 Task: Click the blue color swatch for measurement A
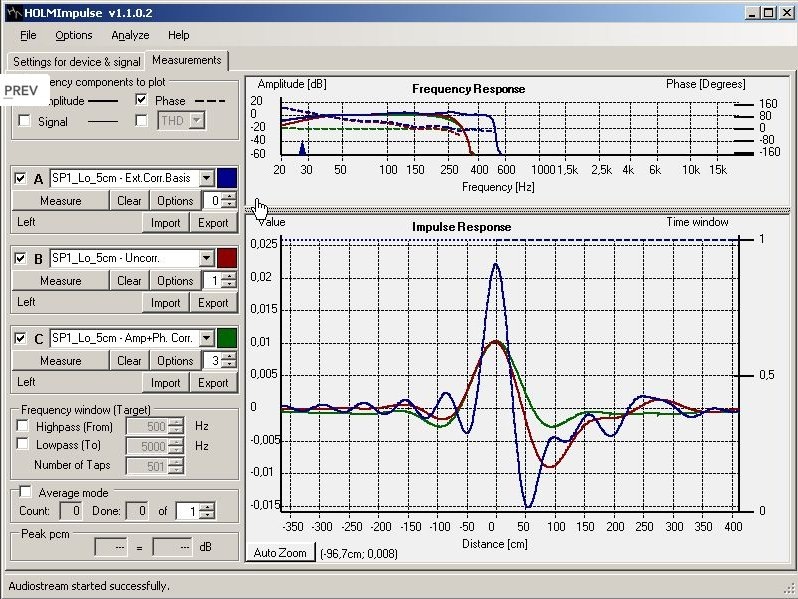227,178
